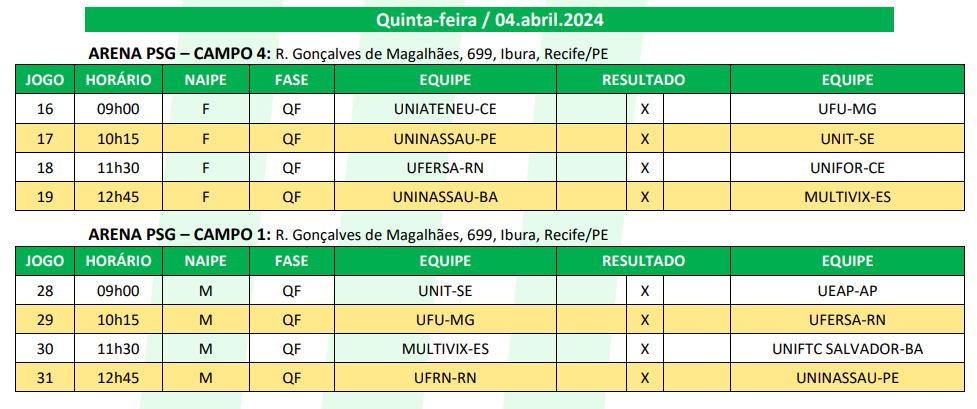Click the left result score field of game 16
This screenshot has height=409, width=977.
pyautogui.click(x=591, y=109)
